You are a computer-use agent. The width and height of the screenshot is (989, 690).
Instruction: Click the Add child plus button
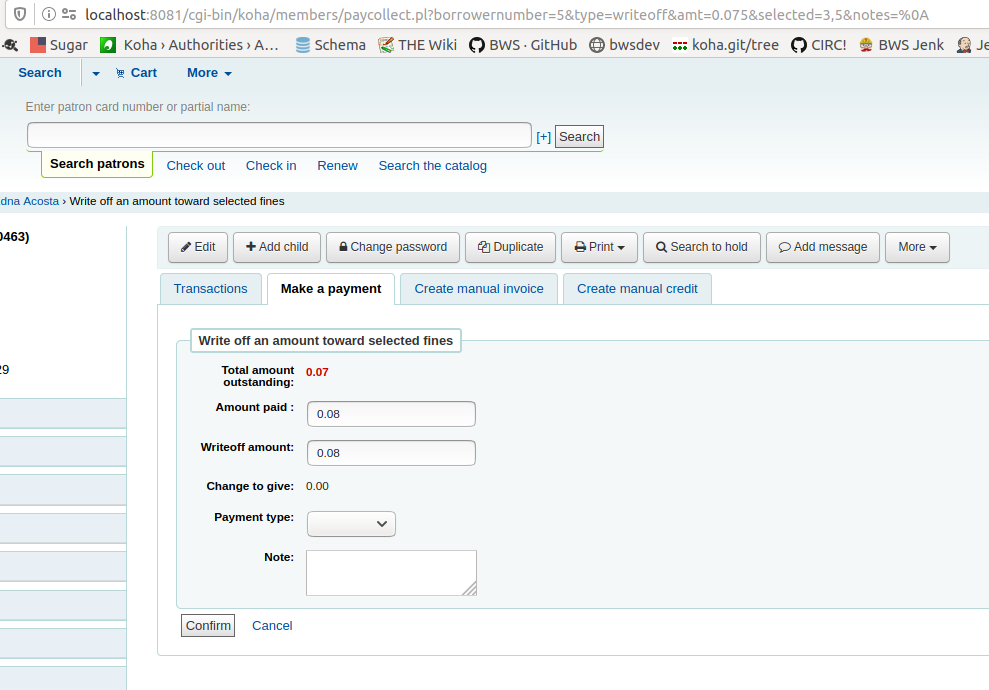[x=277, y=247]
